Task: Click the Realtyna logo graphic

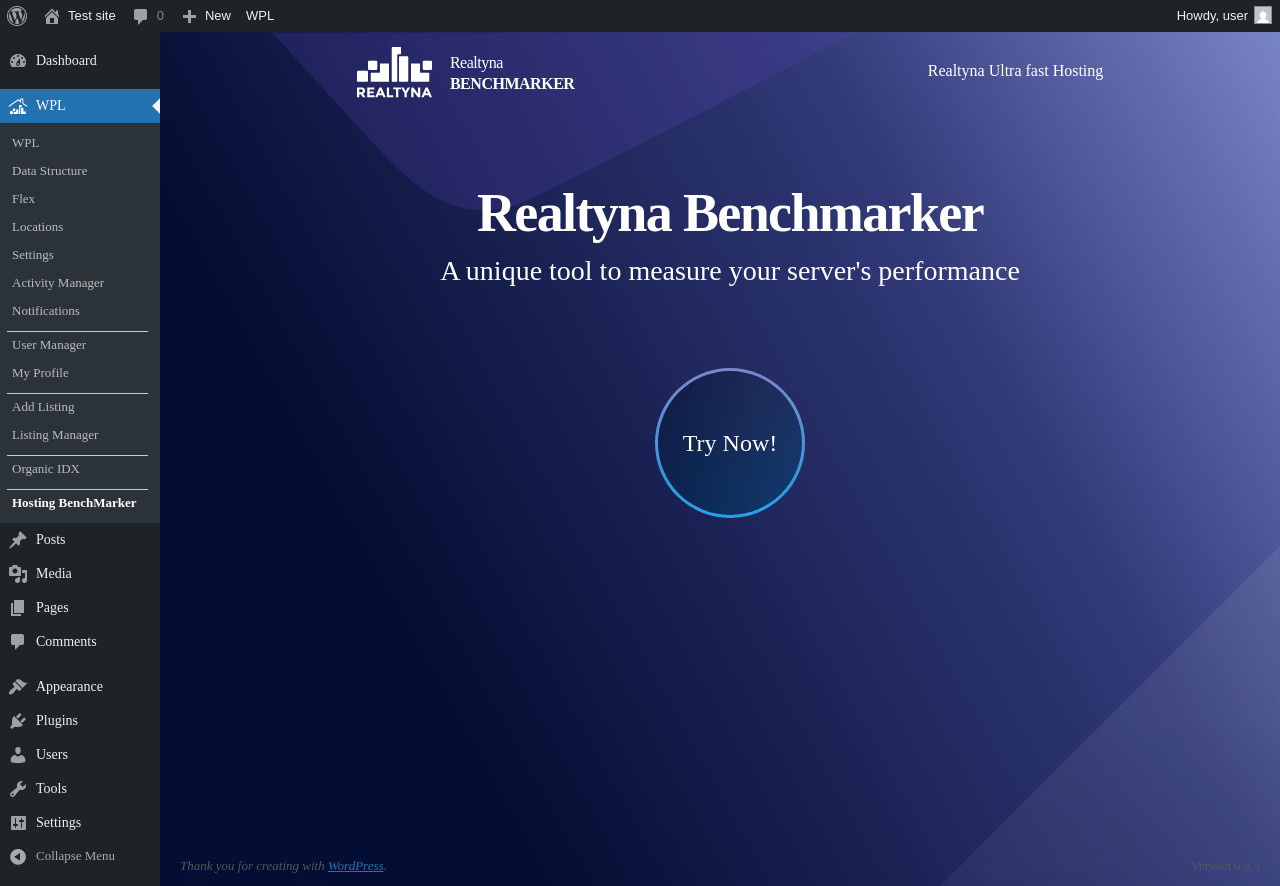Action: tap(394, 73)
